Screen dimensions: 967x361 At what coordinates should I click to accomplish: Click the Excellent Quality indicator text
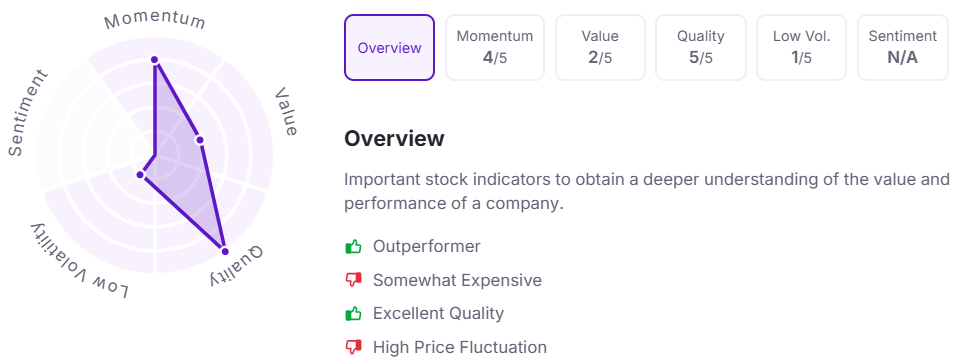click(x=438, y=313)
